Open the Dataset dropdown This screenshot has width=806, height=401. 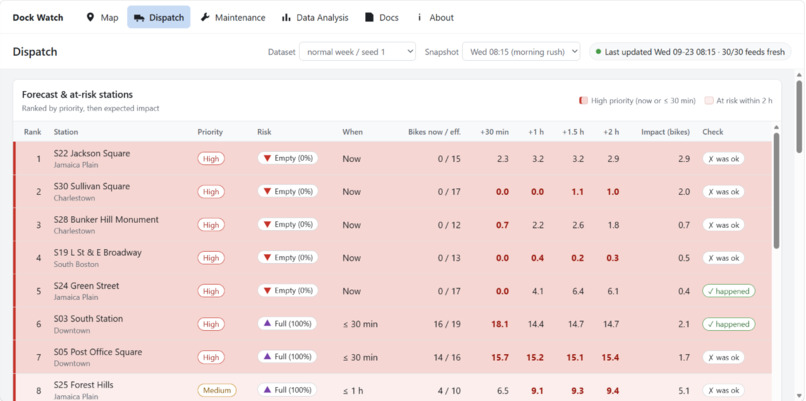click(357, 52)
